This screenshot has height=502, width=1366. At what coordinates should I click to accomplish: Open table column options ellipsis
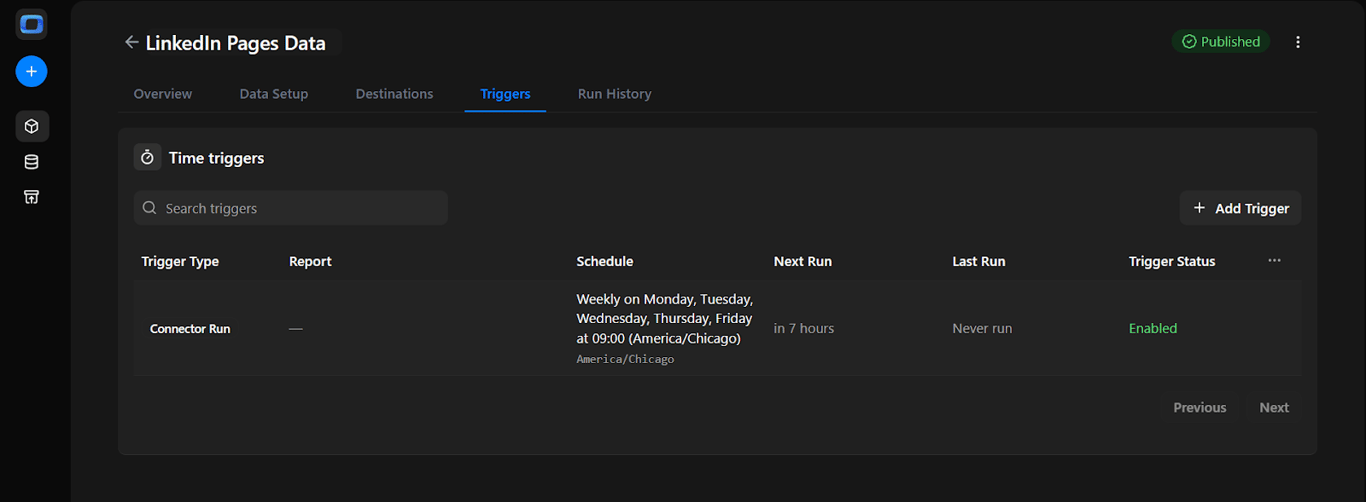click(x=1274, y=260)
